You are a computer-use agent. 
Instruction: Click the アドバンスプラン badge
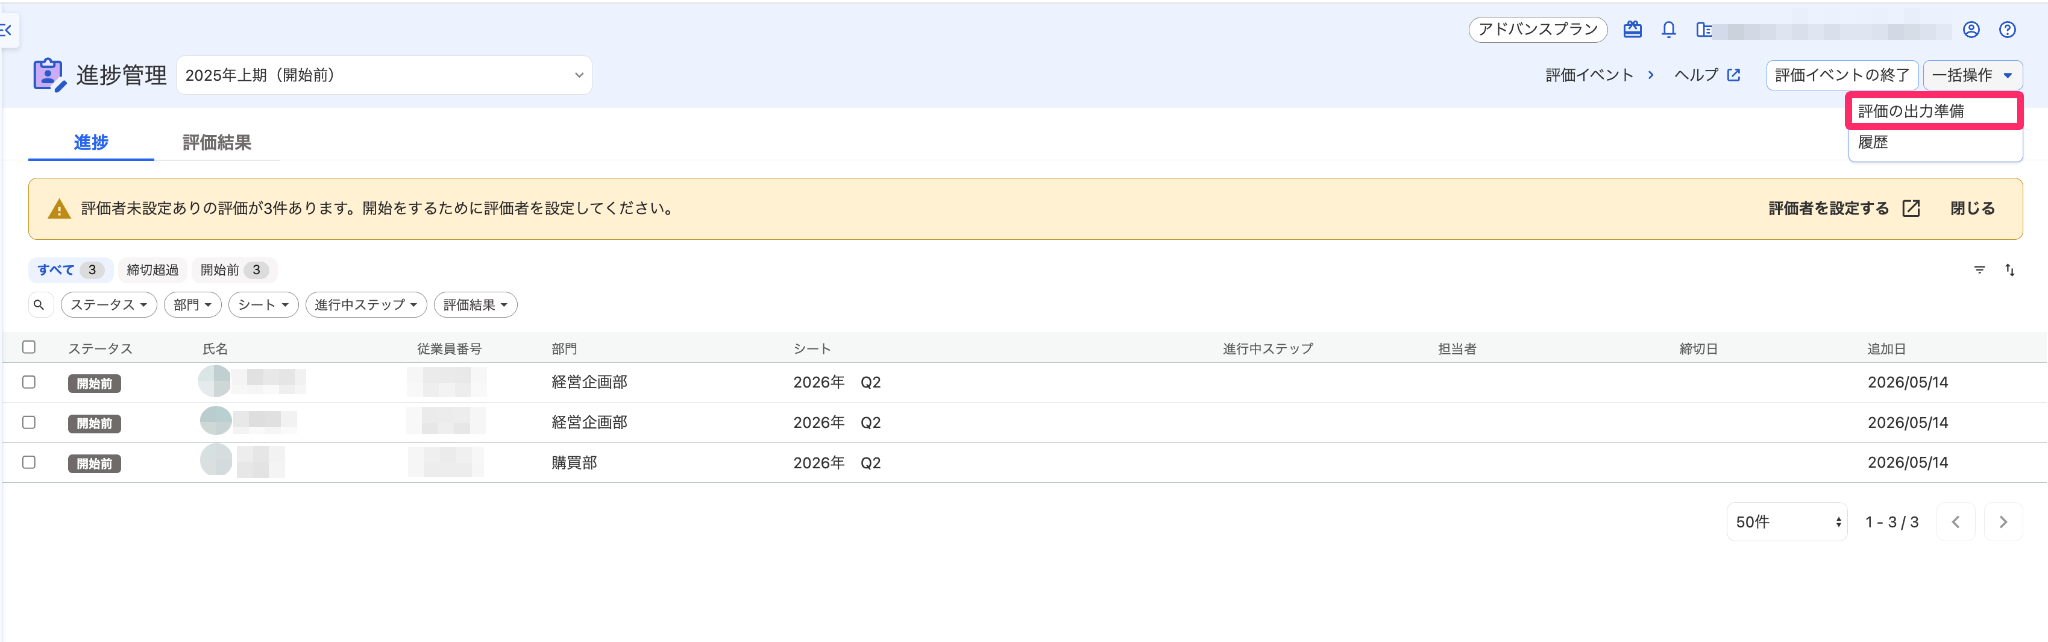pos(1538,30)
